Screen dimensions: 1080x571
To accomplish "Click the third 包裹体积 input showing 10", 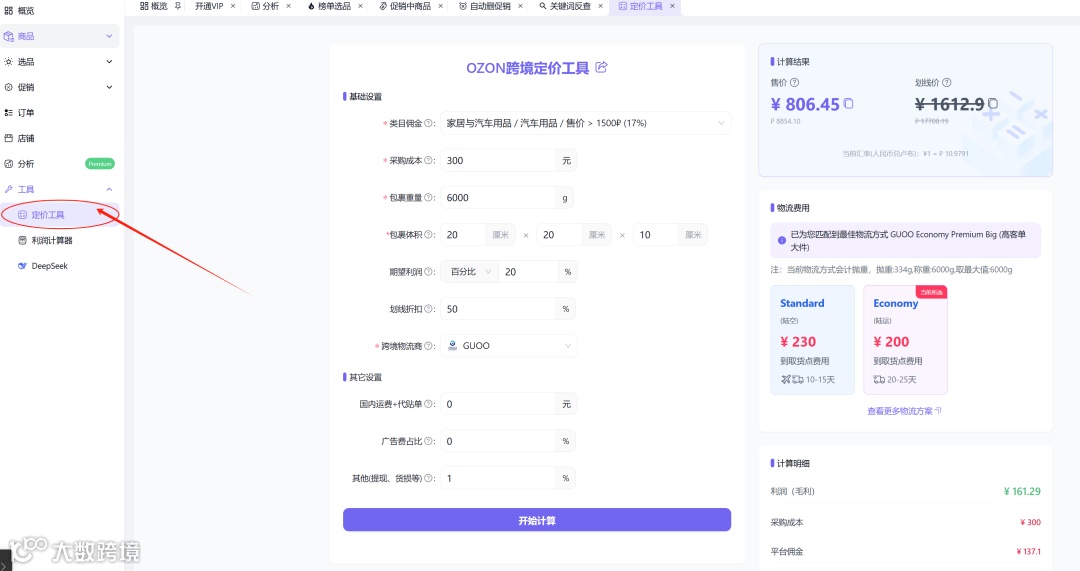I will (x=656, y=235).
